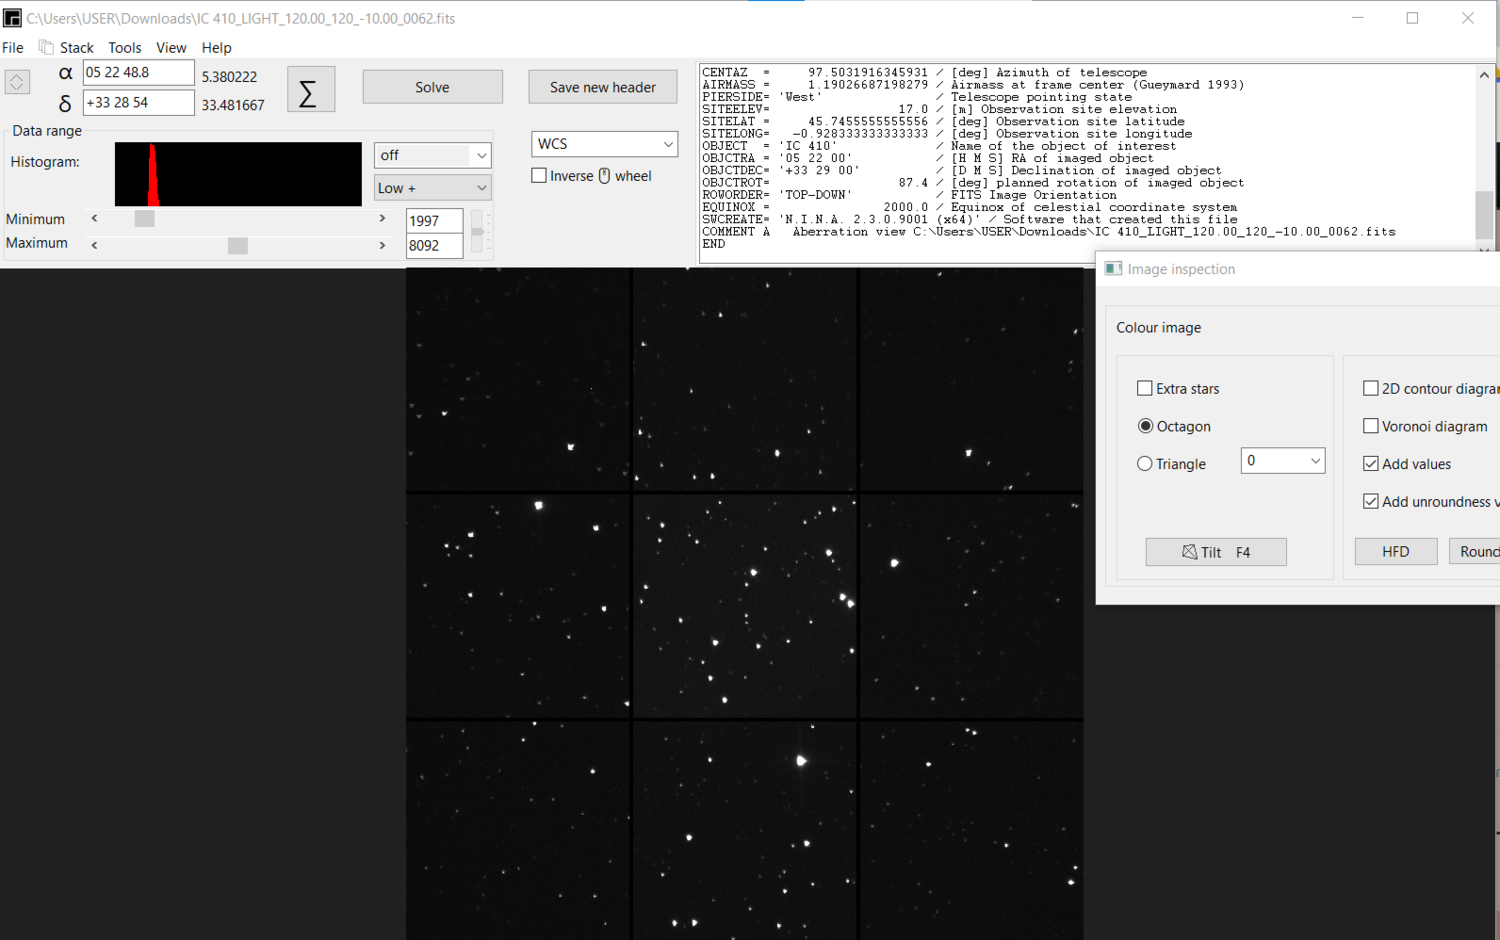Check the Extra stars option
Viewport: 1500px width, 940px height.
point(1145,388)
